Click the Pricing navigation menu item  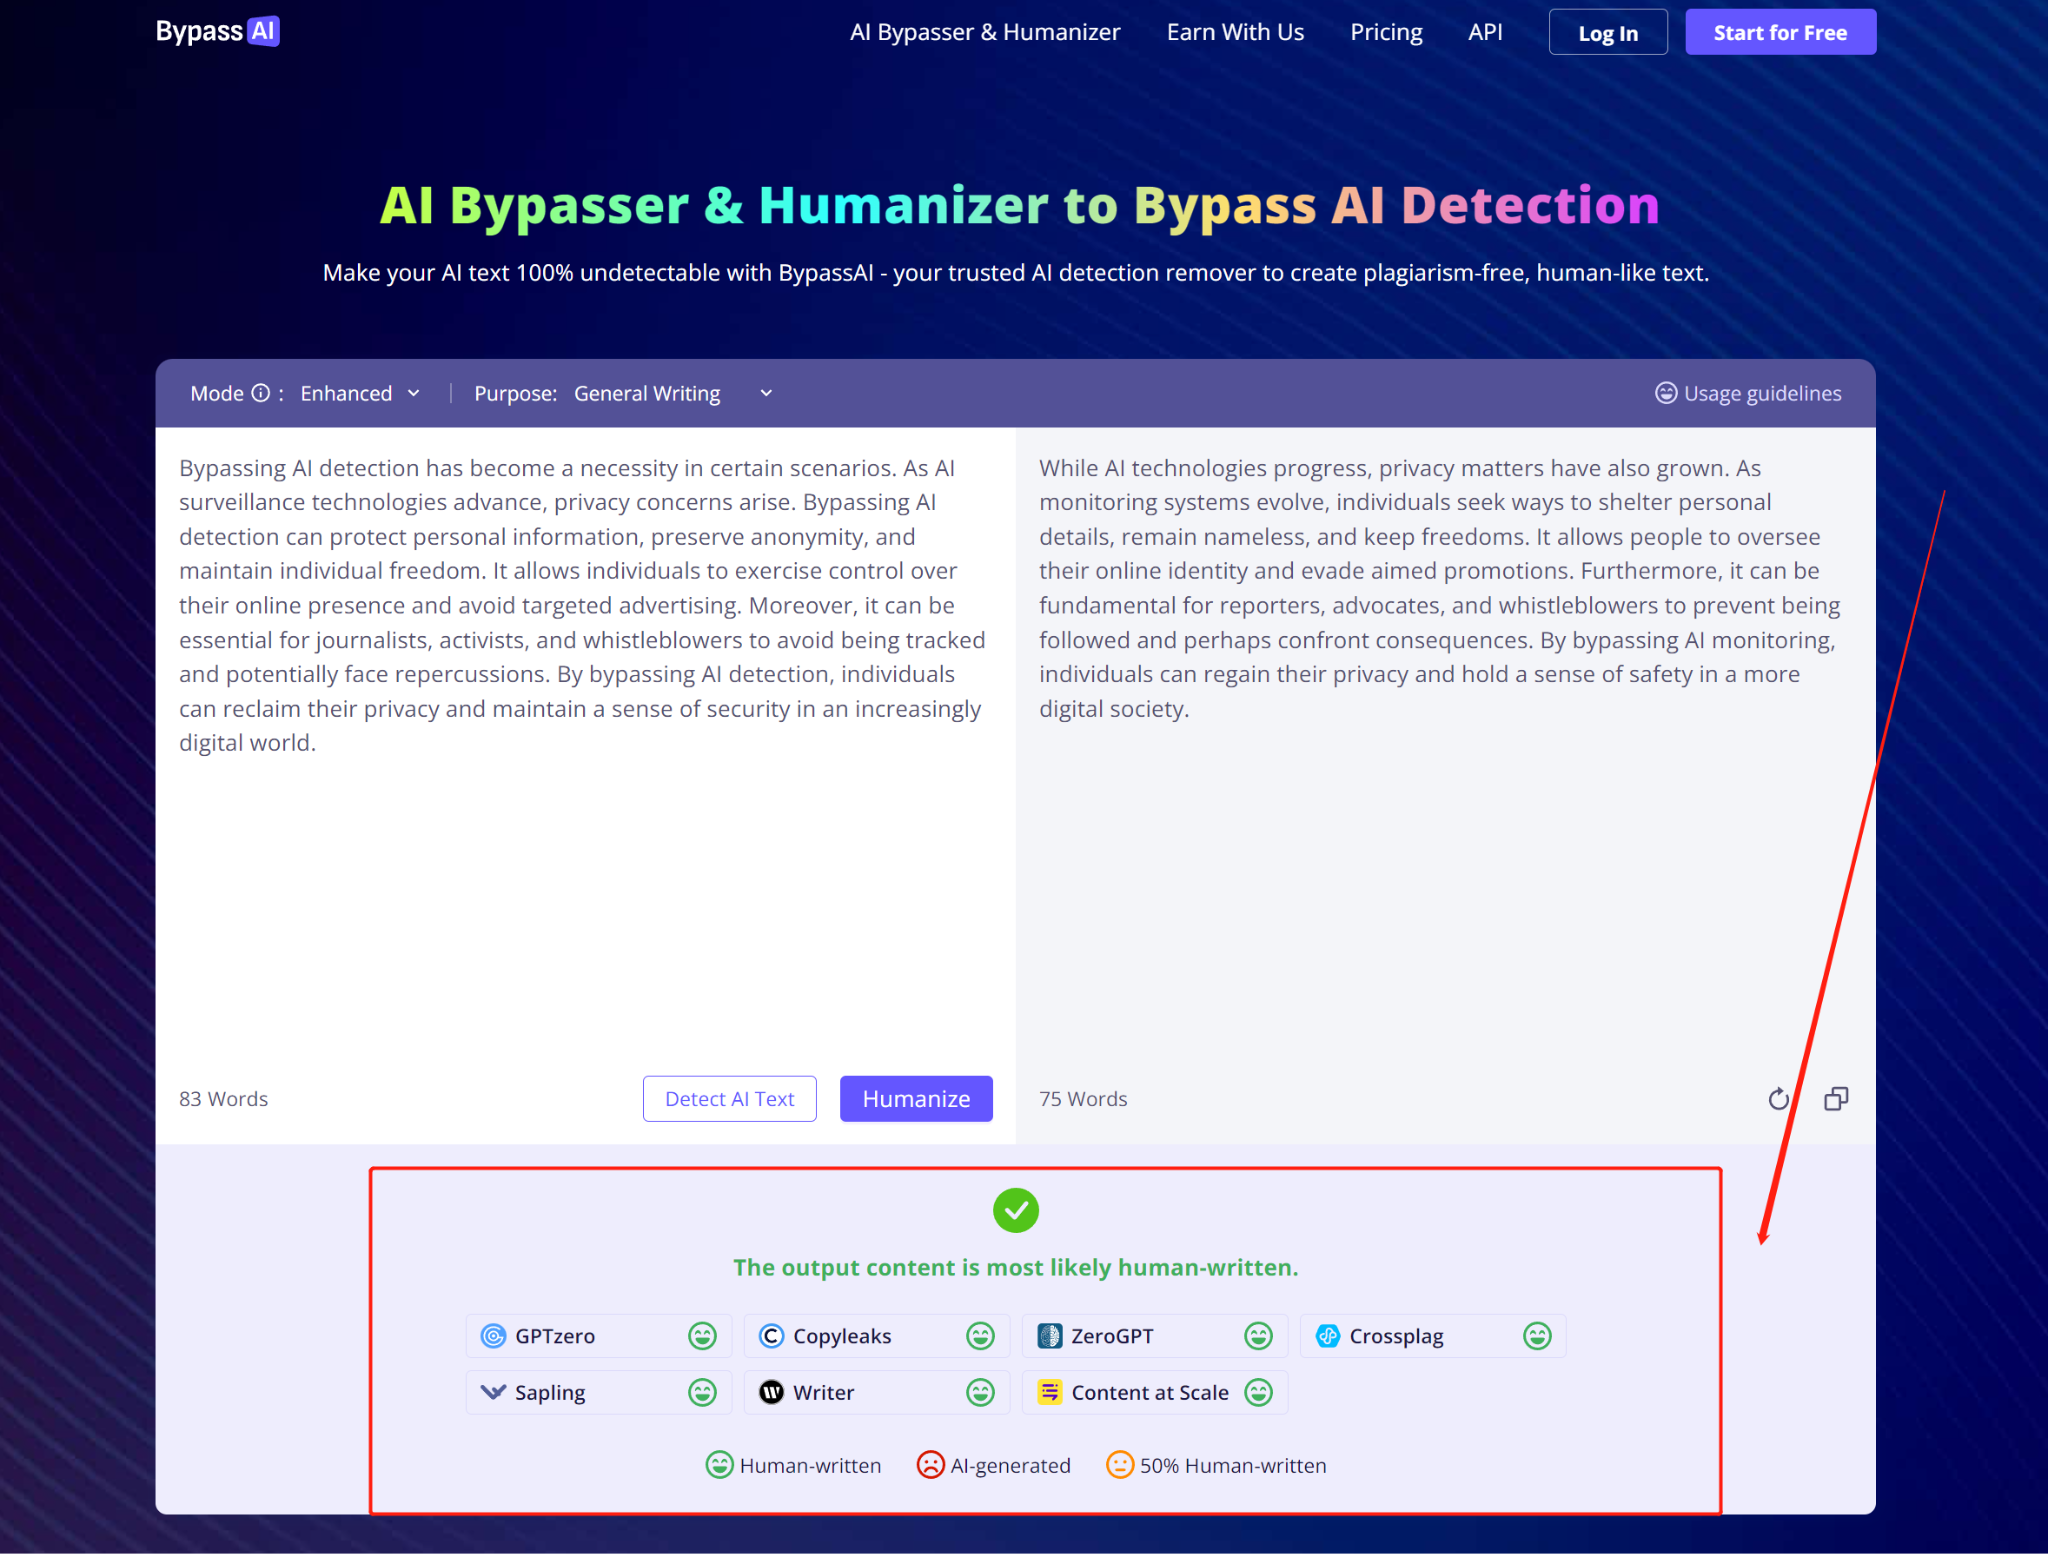click(1387, 31)
